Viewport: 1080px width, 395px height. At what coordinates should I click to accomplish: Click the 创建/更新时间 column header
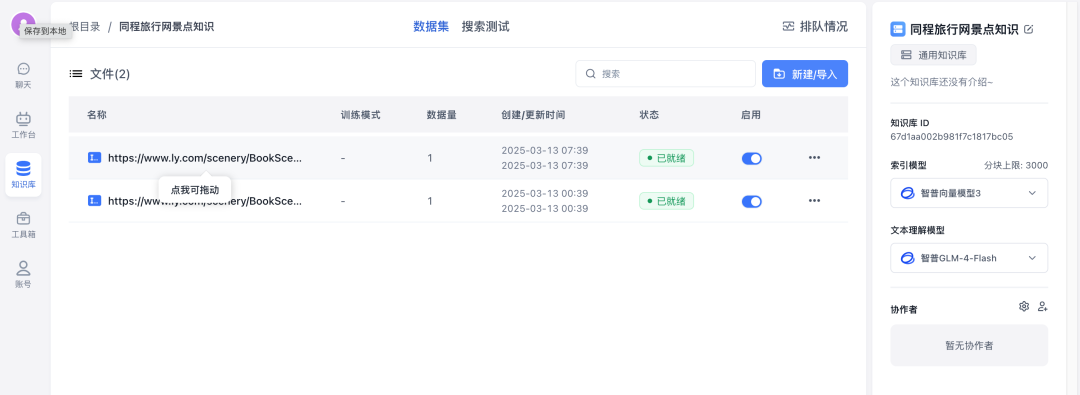533,114
